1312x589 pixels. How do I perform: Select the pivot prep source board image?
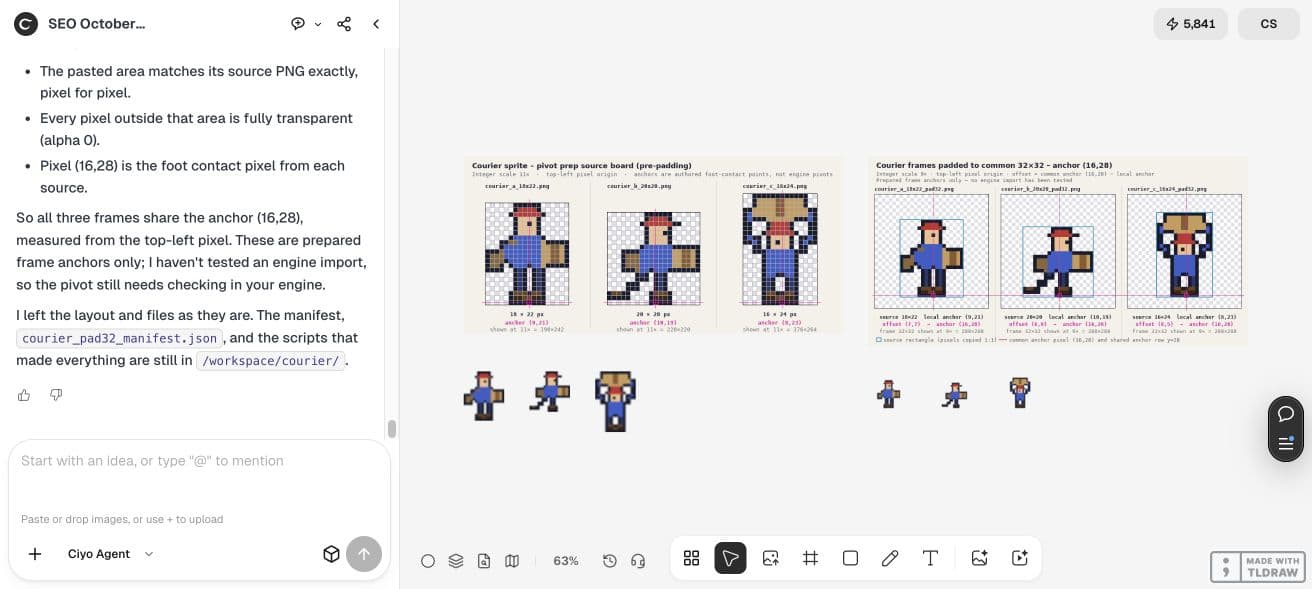(x=654, y=246)
